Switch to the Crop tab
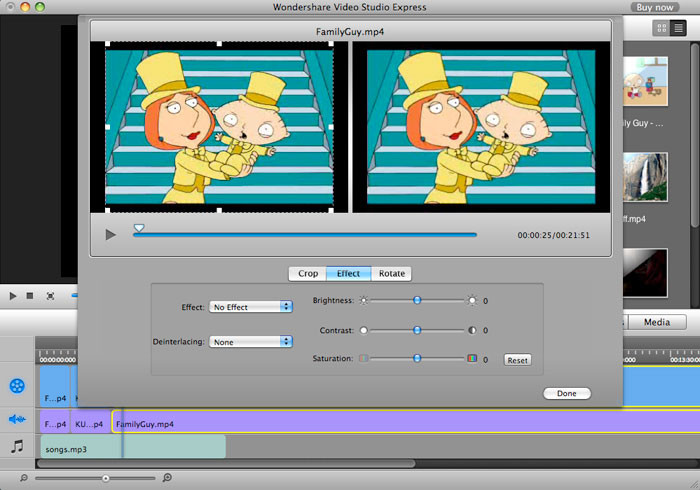 [x=308, y=274]
